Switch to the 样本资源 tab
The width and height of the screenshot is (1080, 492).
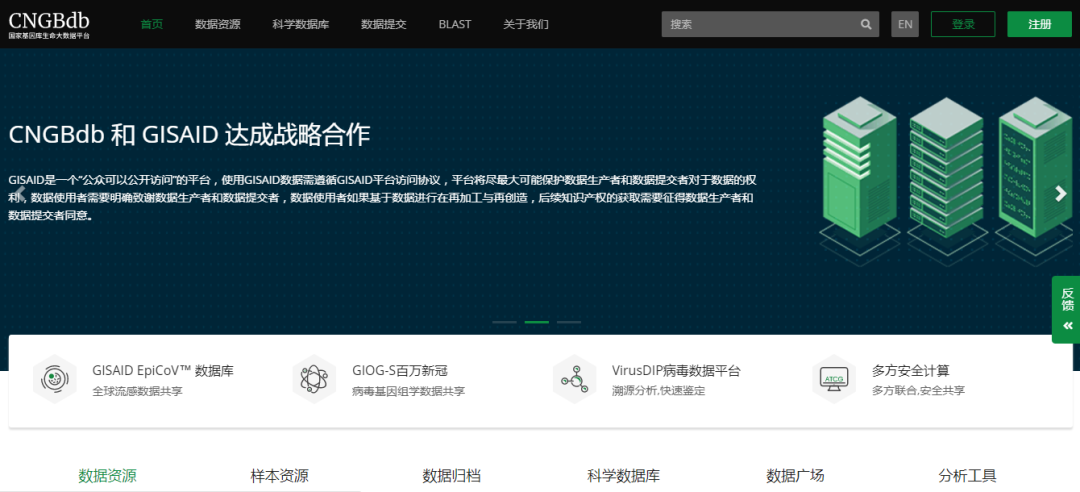280,475
